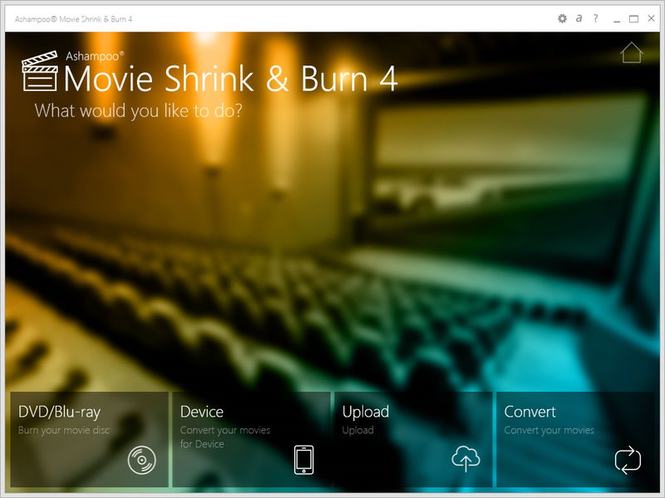Click the disc icon in the DVD/Blu-ray tile
The image size is (665, 498).
pos(142,460)
